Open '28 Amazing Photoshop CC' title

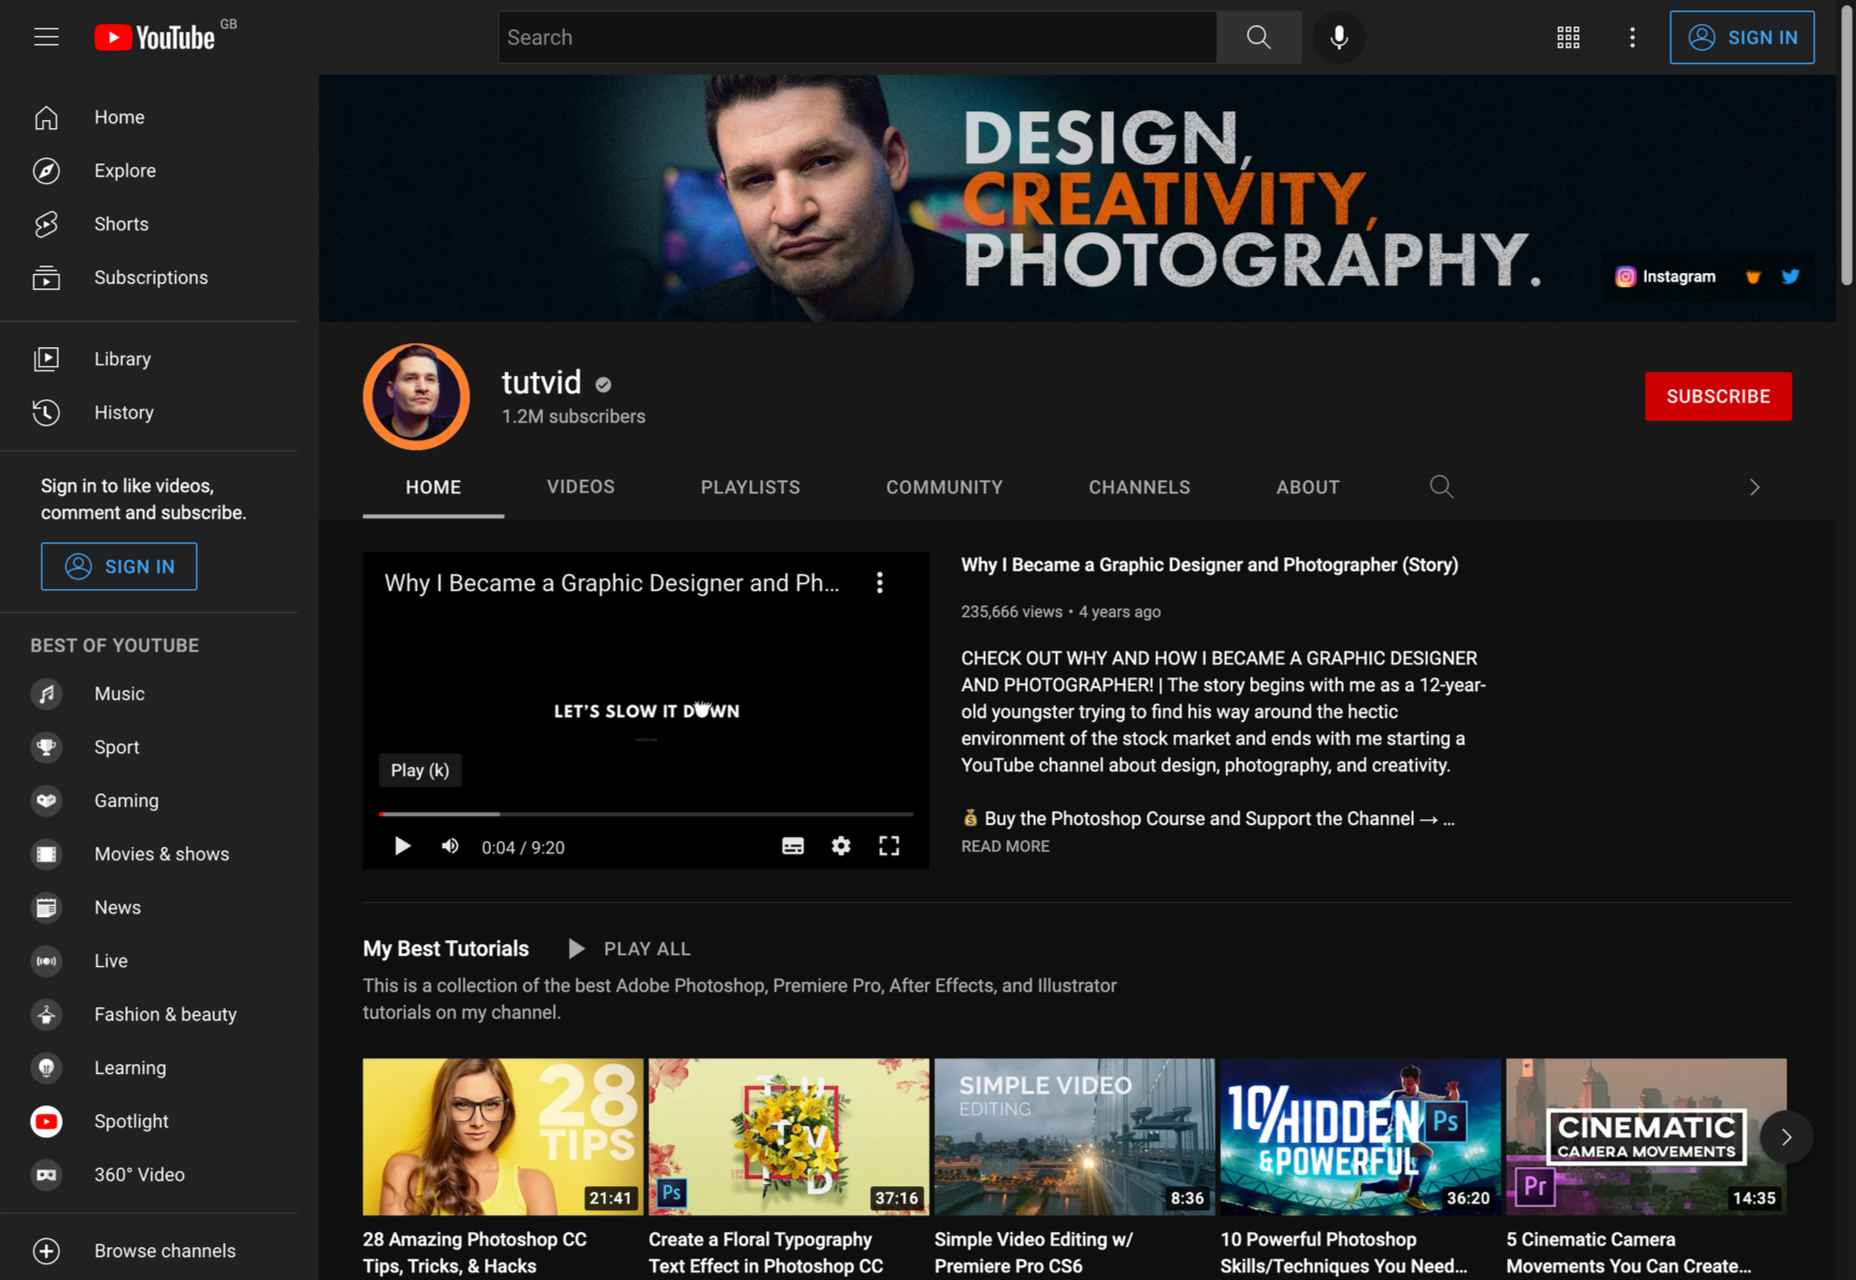click(x=475, y=1252)
